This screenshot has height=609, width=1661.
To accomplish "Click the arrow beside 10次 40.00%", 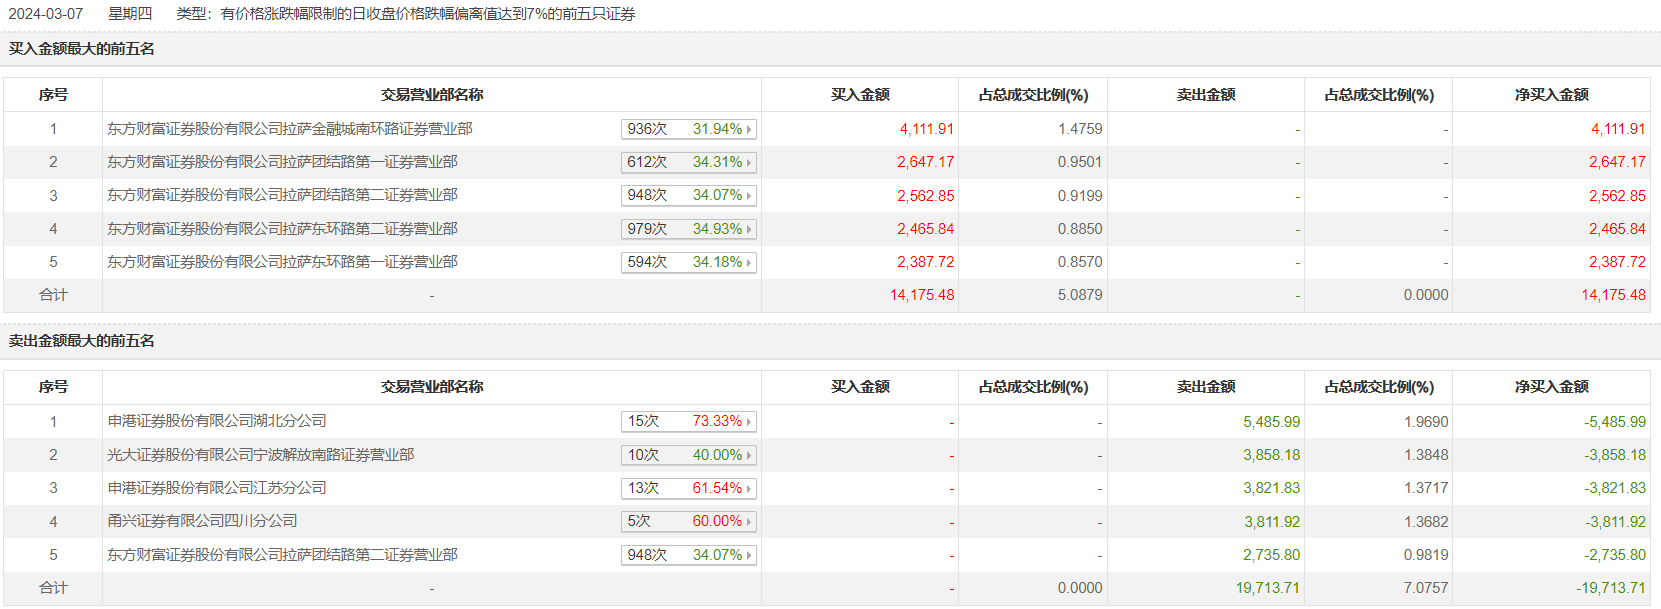I will [x=749, y=455].
